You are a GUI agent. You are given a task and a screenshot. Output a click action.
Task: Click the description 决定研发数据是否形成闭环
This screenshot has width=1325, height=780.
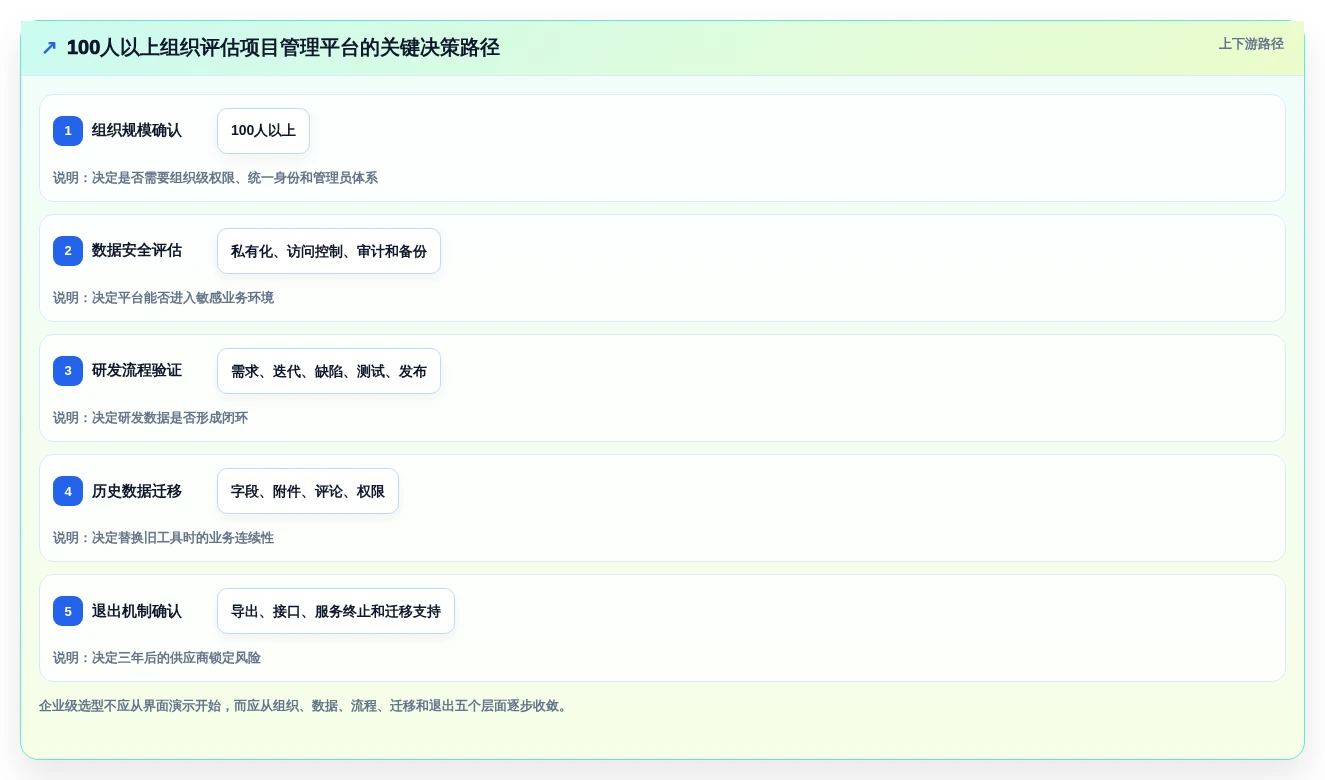coord(170,418)
